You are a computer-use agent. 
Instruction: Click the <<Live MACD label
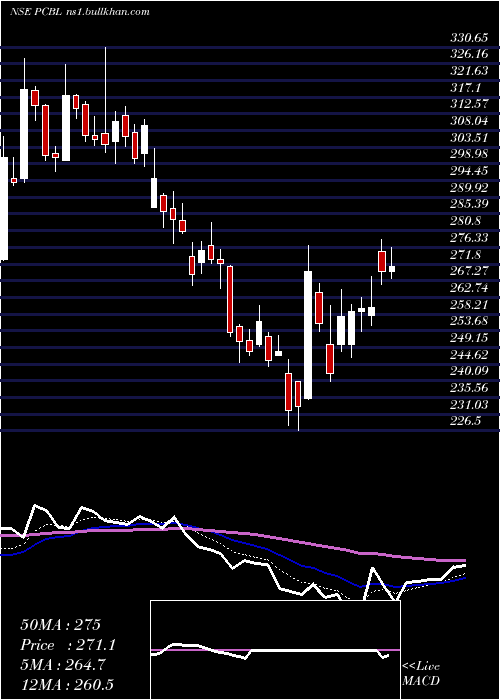pos(421,674)
